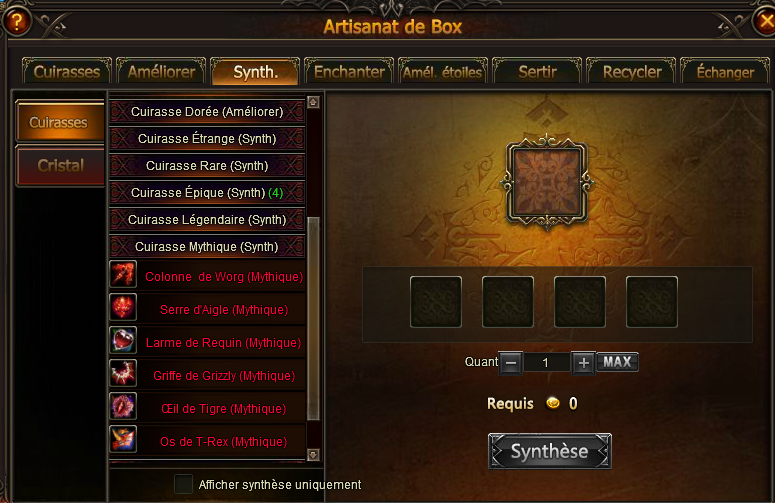Switch to the Recycler tab

(x=631, y=72)
